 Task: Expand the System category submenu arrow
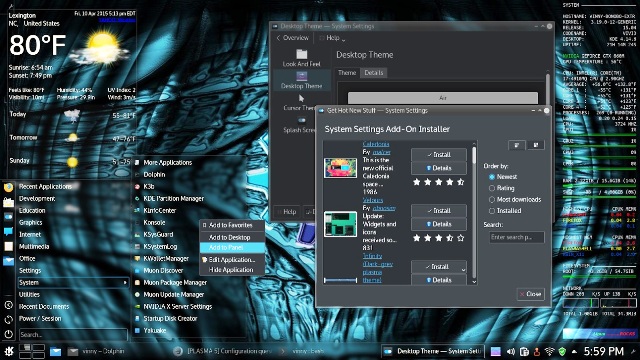point(125,282)
